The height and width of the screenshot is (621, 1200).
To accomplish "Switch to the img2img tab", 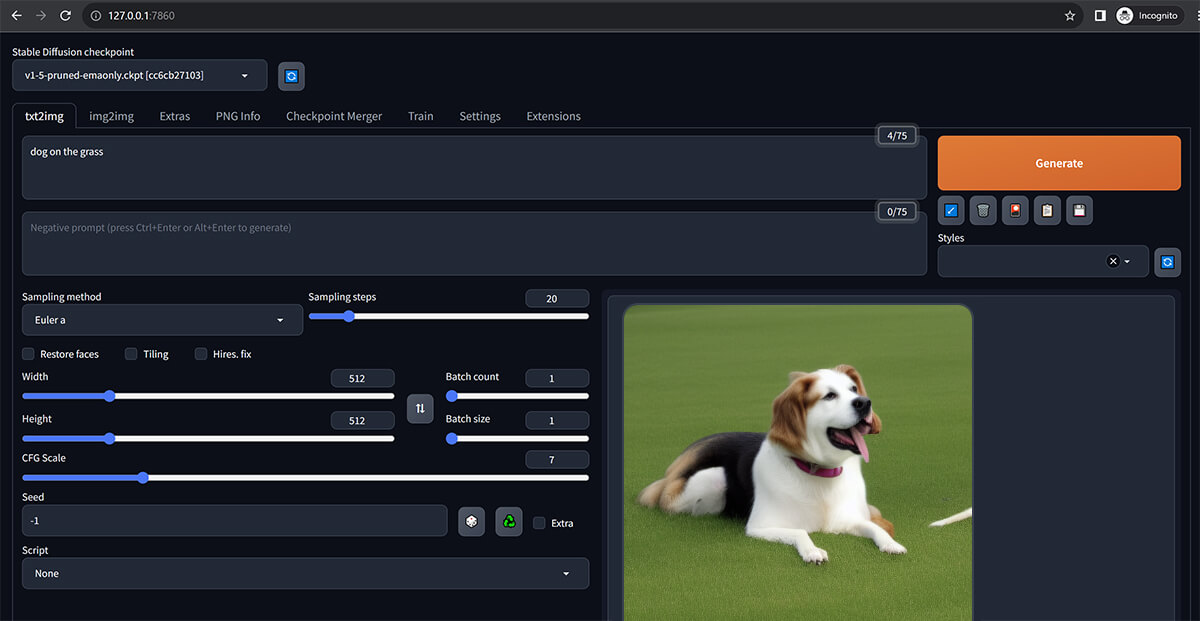I will [x=111, y=116].
